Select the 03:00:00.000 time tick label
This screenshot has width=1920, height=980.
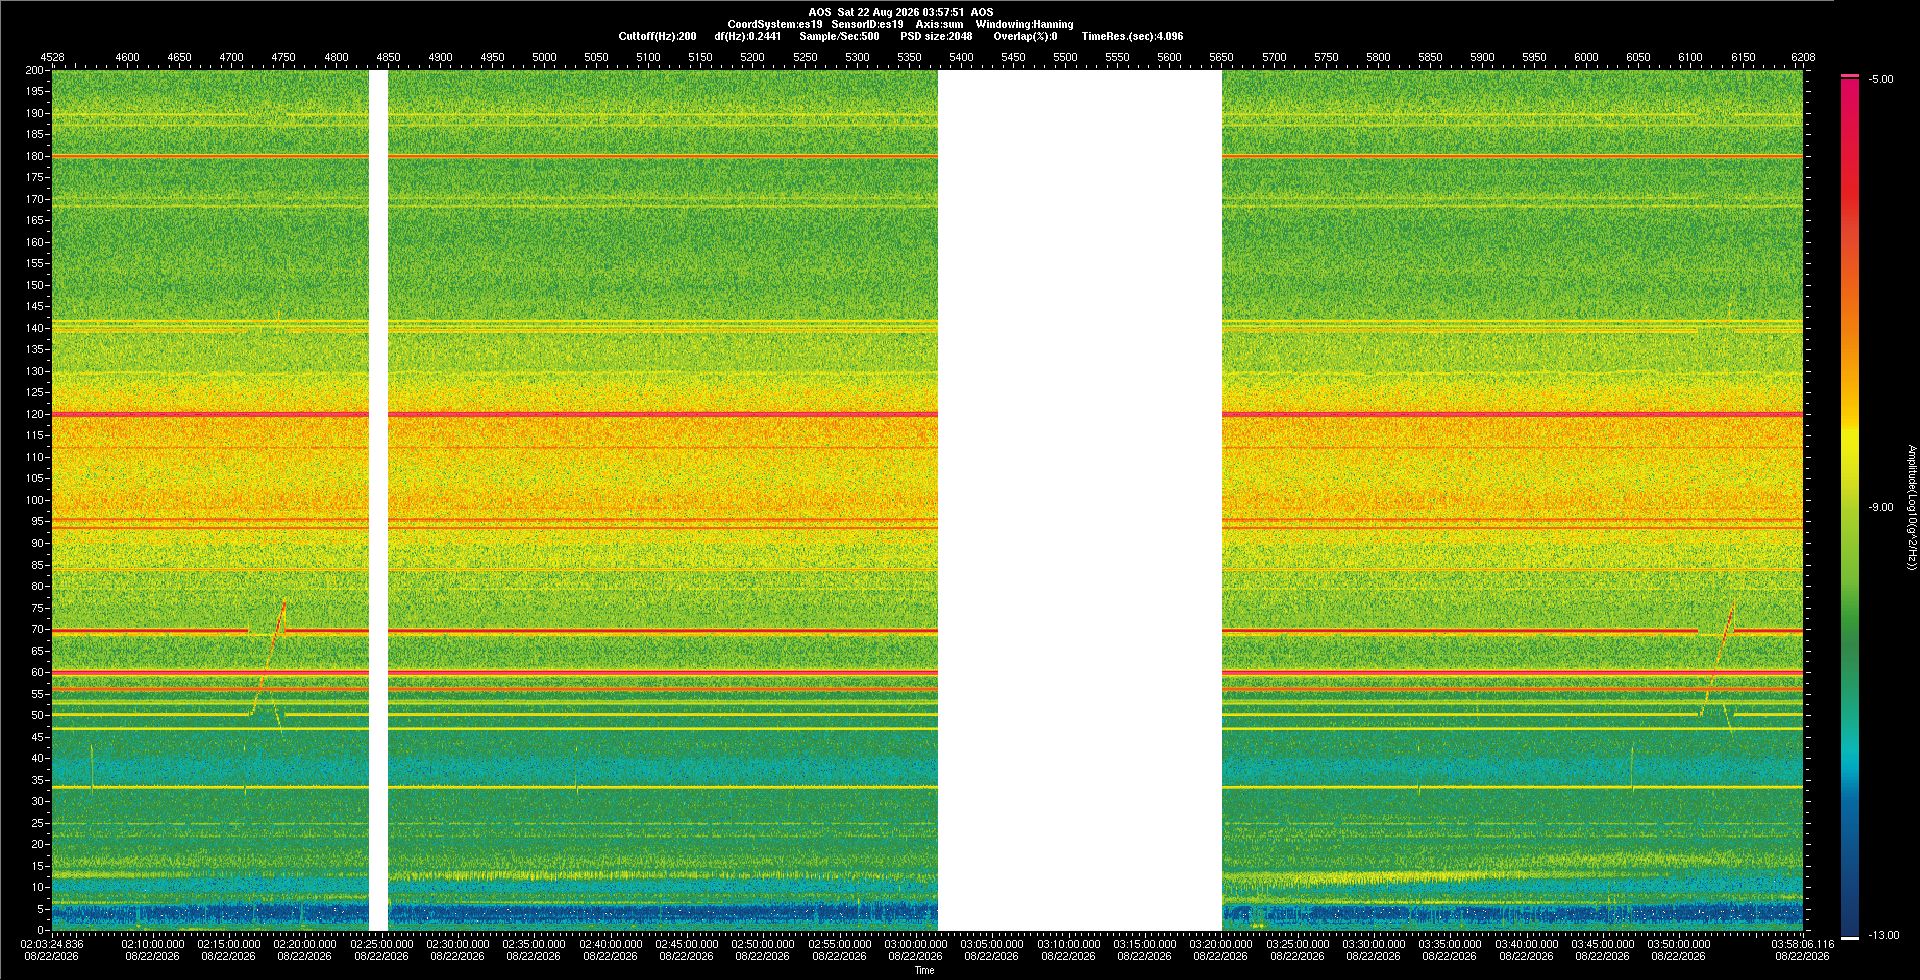[915, 943]
